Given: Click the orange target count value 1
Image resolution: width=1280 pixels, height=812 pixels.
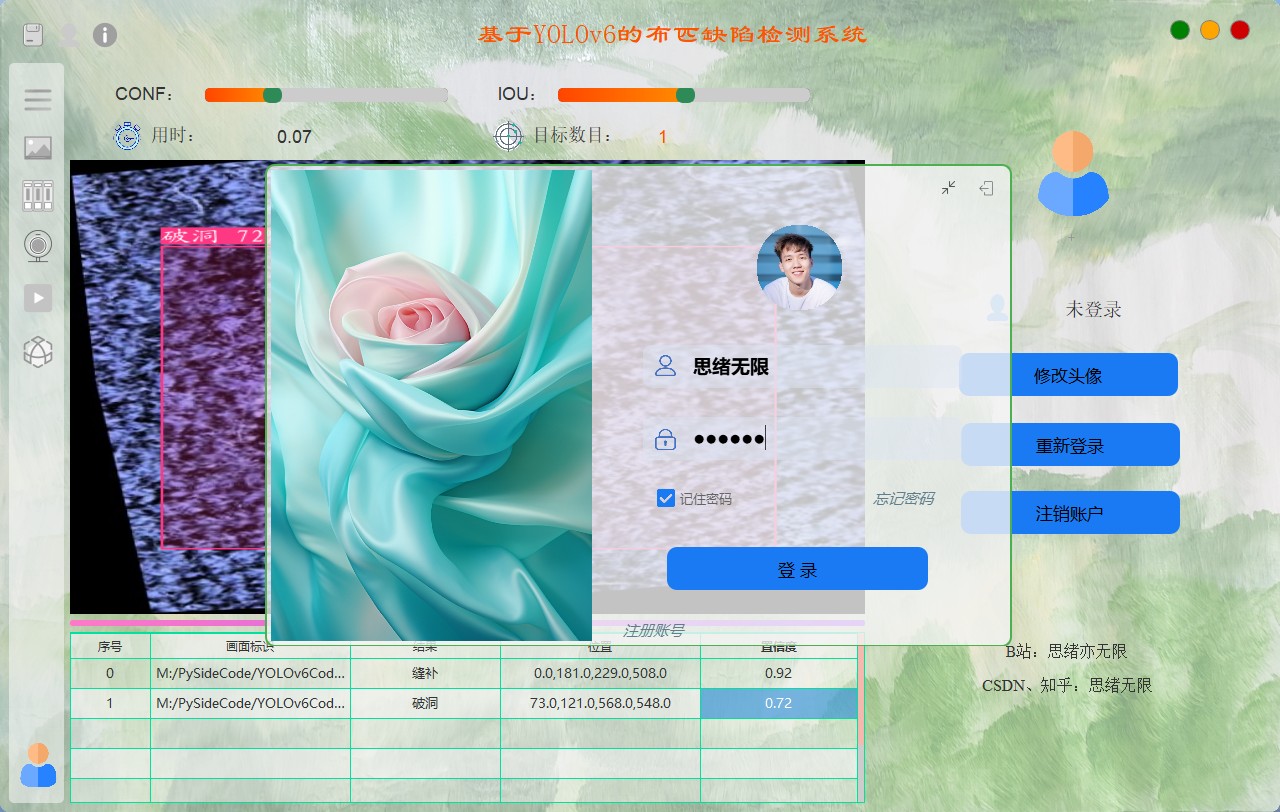Looking at the screenshot, I should [x=662, y=137].
